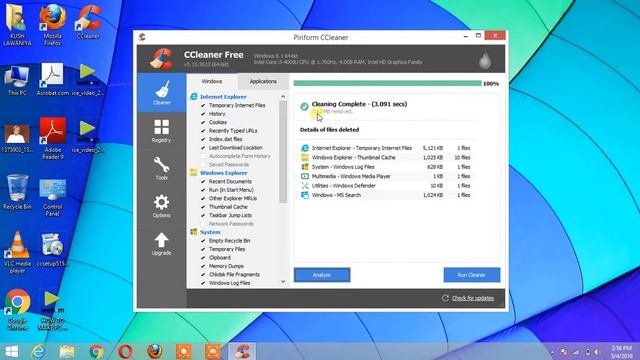Click the System Windows Log Files icon
This screenshot has width=640, height=360.
(x=305, y=167)
